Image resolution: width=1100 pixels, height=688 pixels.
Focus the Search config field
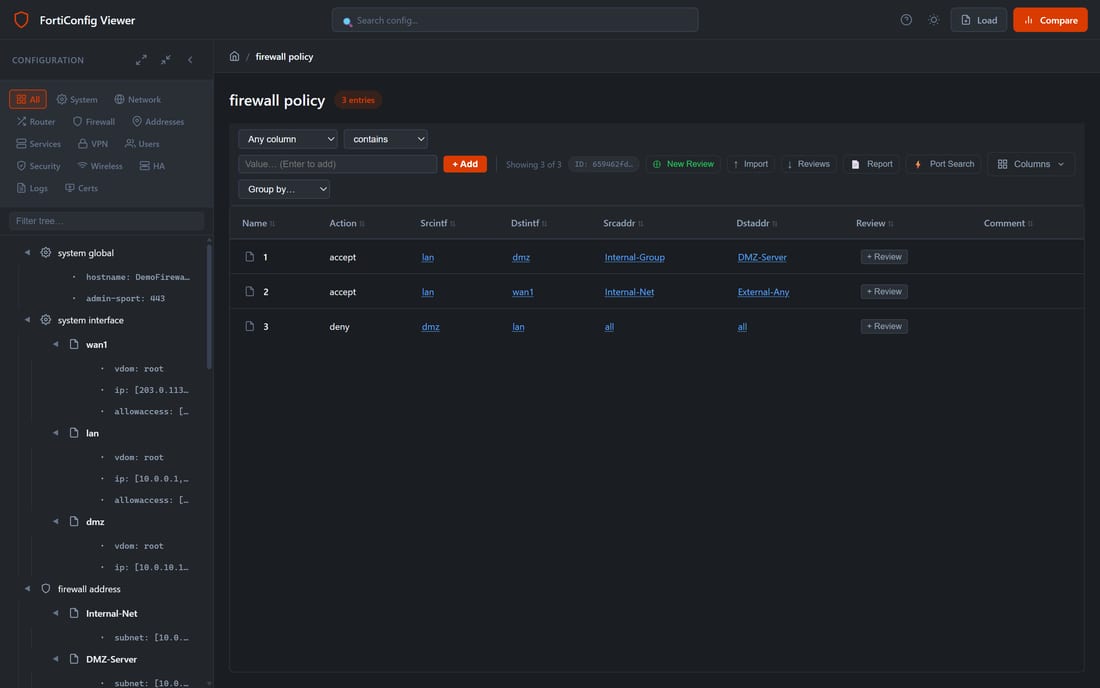515,20
